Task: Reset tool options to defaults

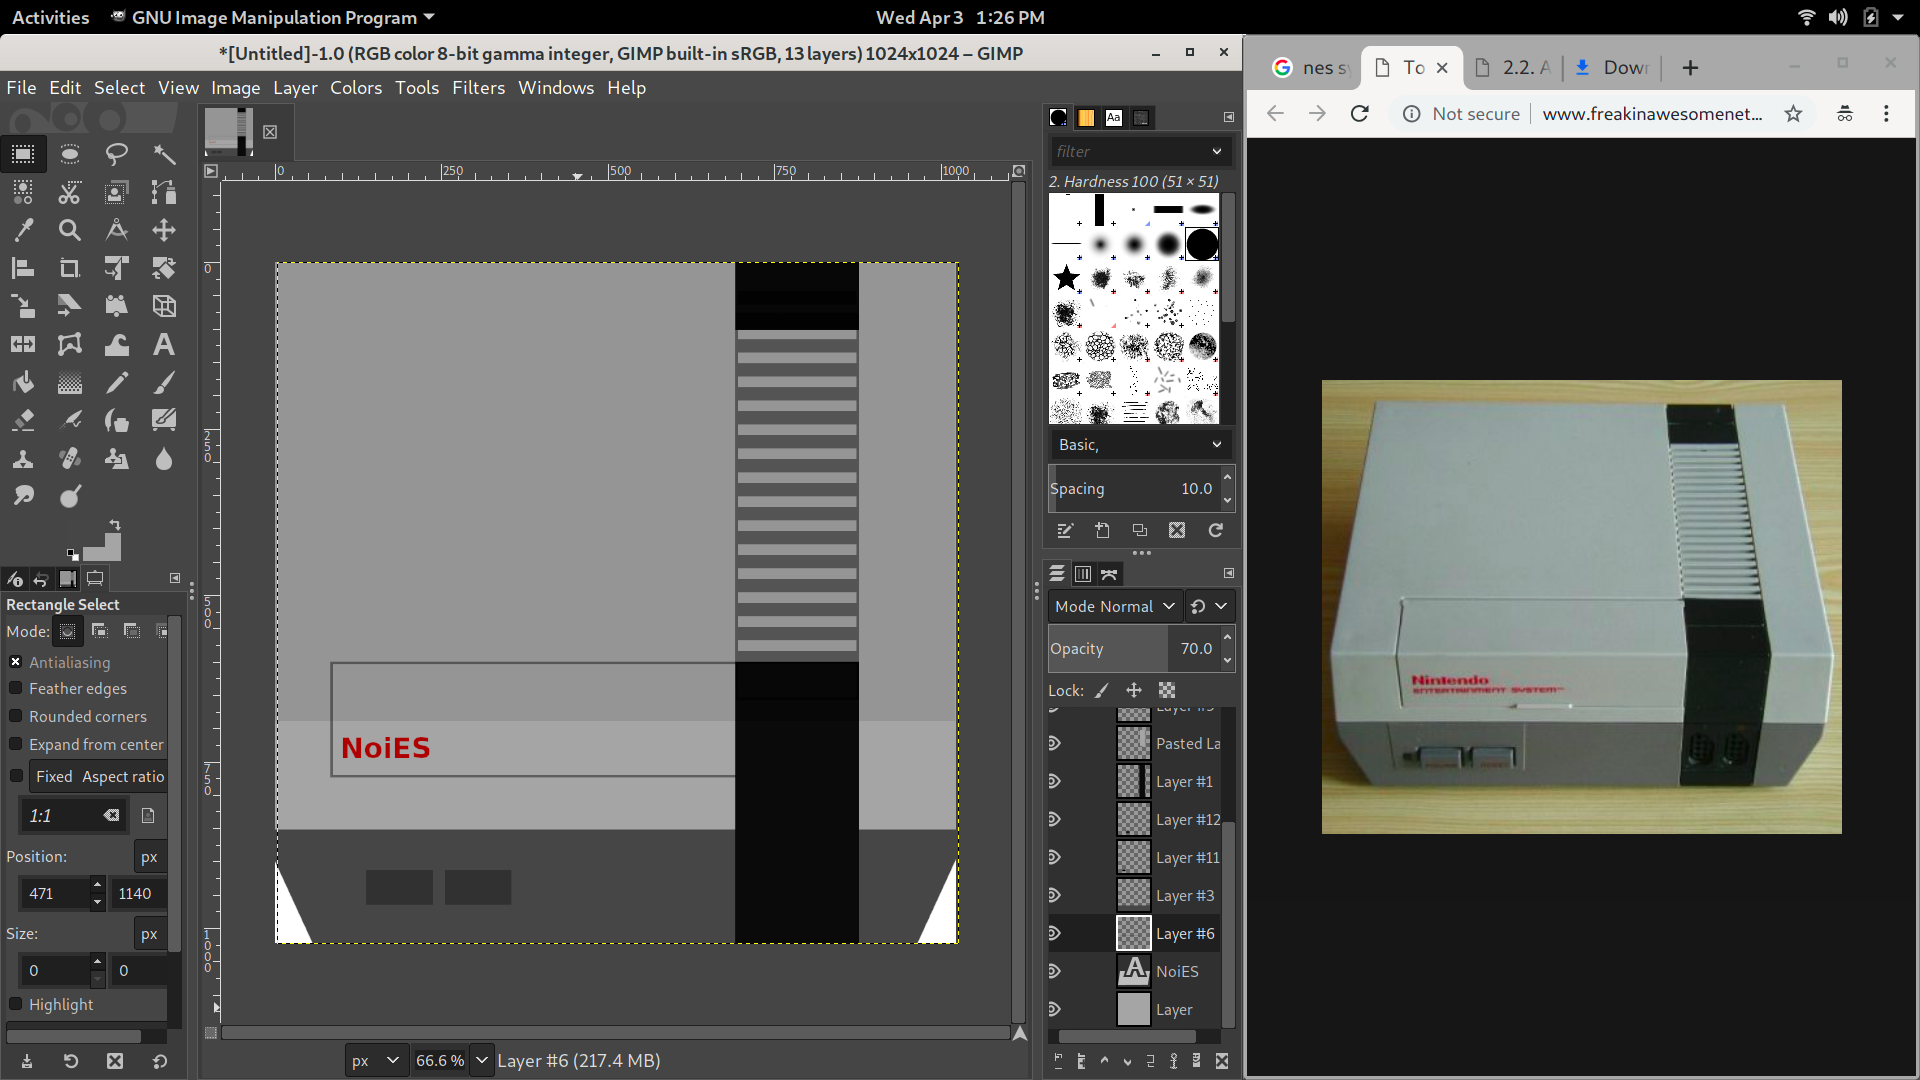Action: click(x=160, y=1061)
